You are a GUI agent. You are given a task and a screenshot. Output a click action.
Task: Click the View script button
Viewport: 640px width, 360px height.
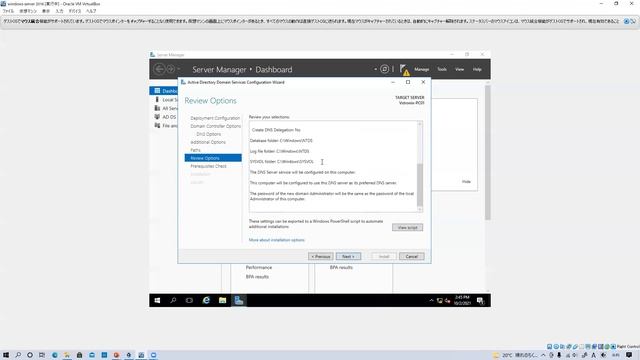pyautogui.click(x=407, y=227)
